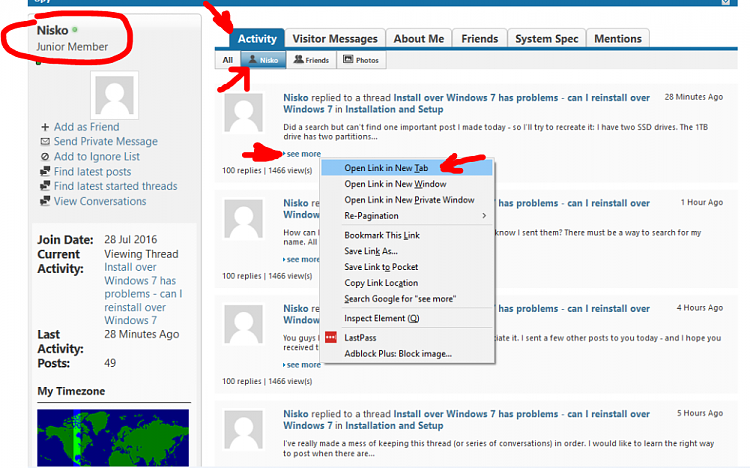Viewport: 750px width, 468px height.
Task: Choose Open Link in New Tab
Action: [x=407, y=168]
